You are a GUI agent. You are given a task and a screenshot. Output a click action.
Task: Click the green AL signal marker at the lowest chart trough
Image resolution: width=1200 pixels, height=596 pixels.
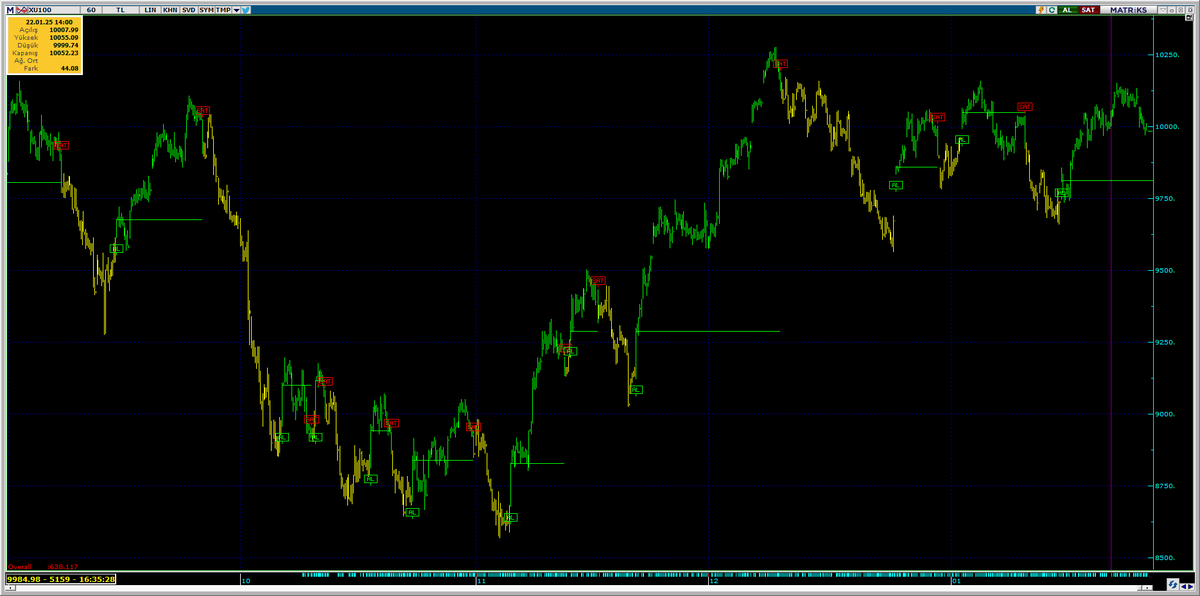[511, 517]
